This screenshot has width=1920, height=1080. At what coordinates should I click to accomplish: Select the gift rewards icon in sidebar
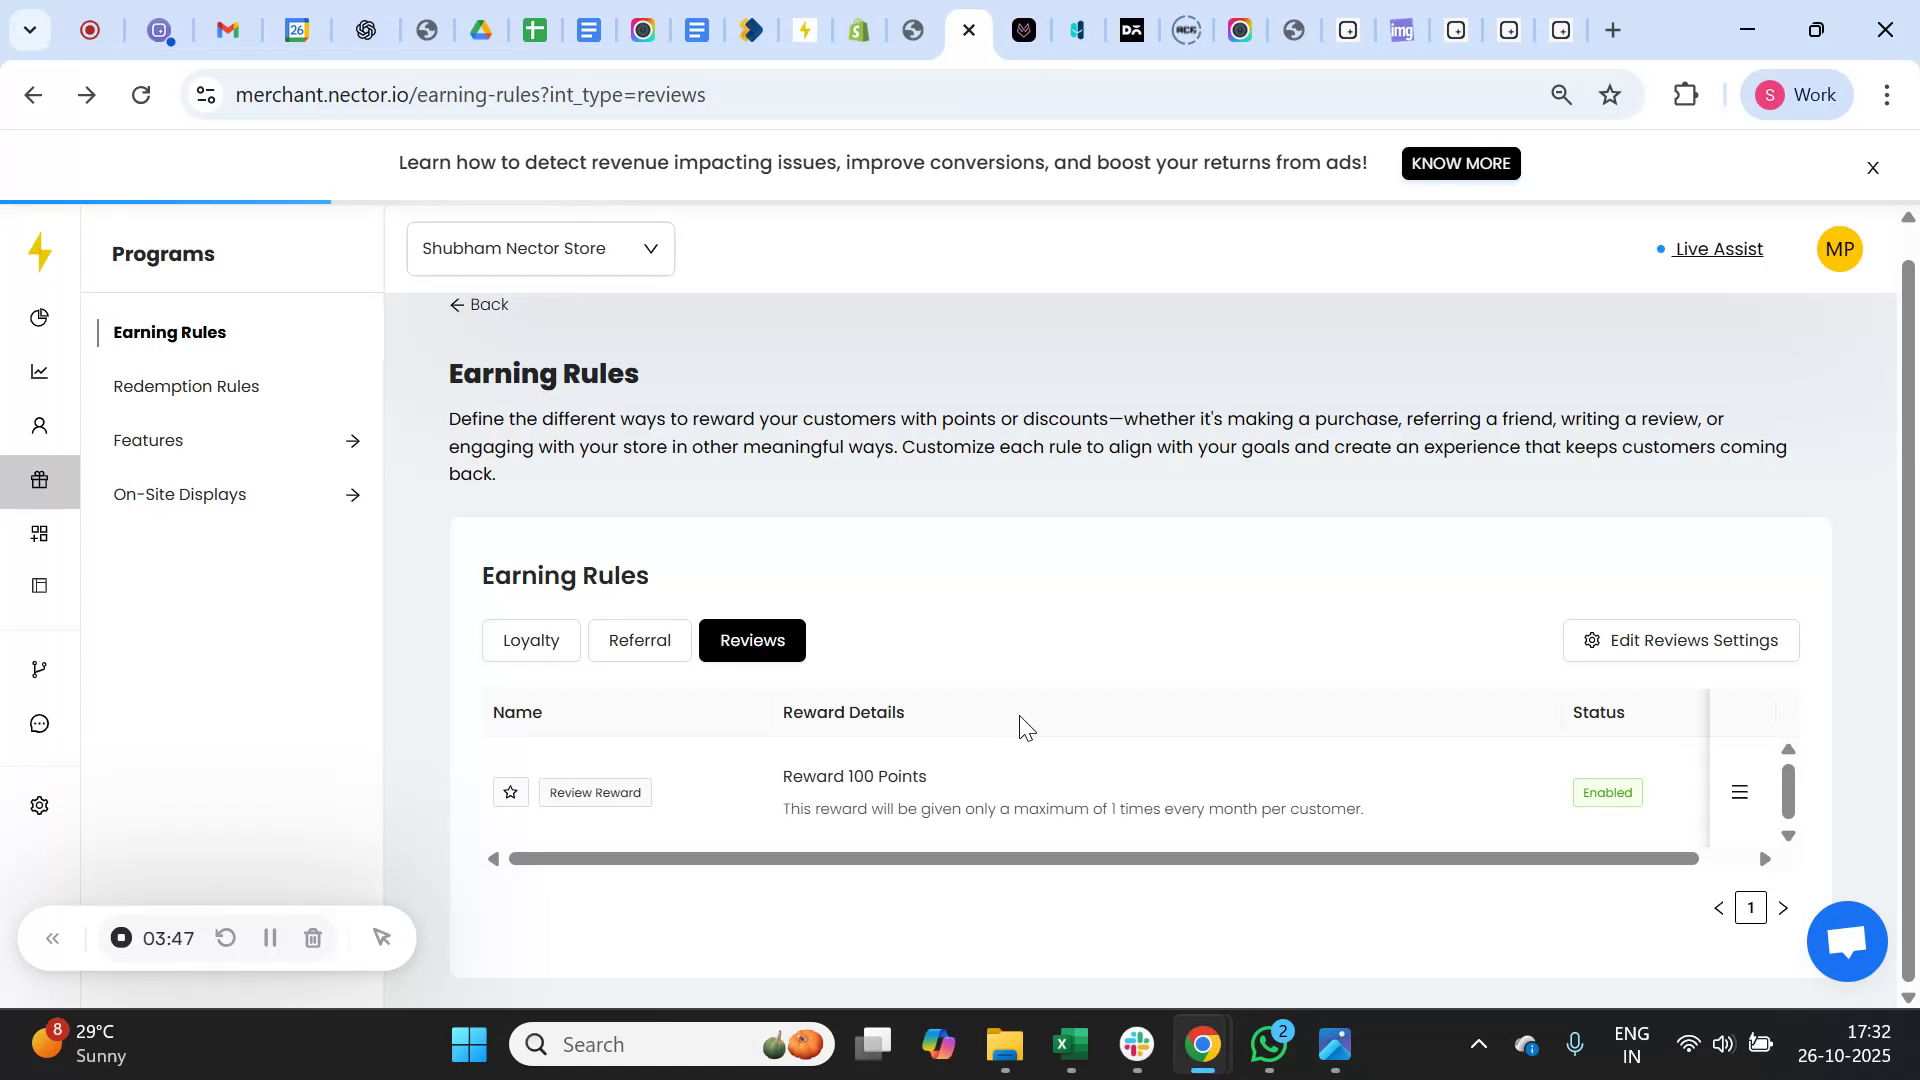(x=39, y=480)
